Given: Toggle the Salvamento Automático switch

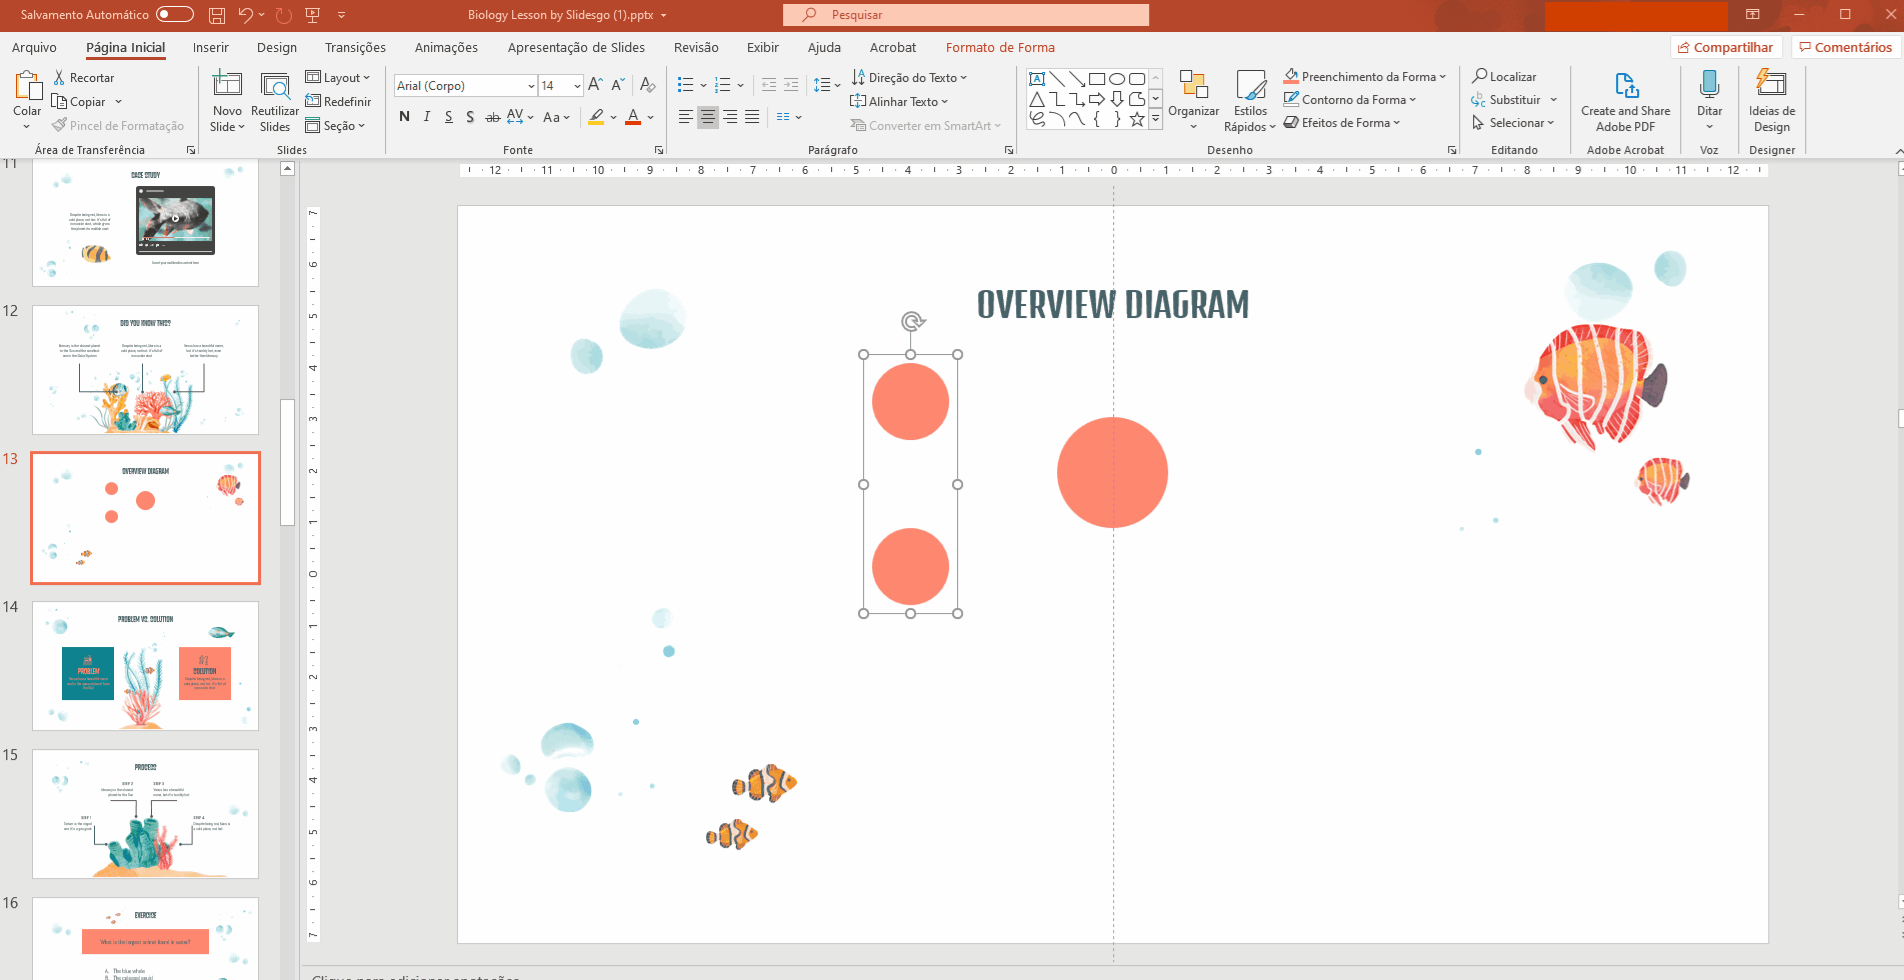Looking at the screenshot, I should (x=175, y=14).
